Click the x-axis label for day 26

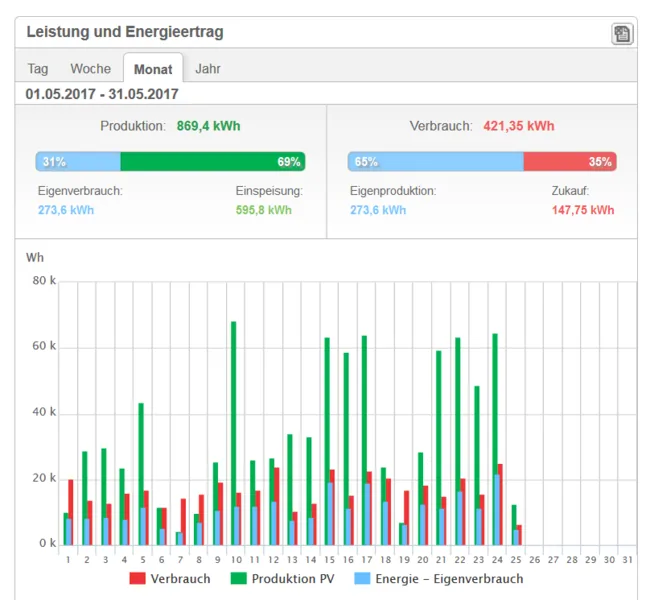coord(534,560)
